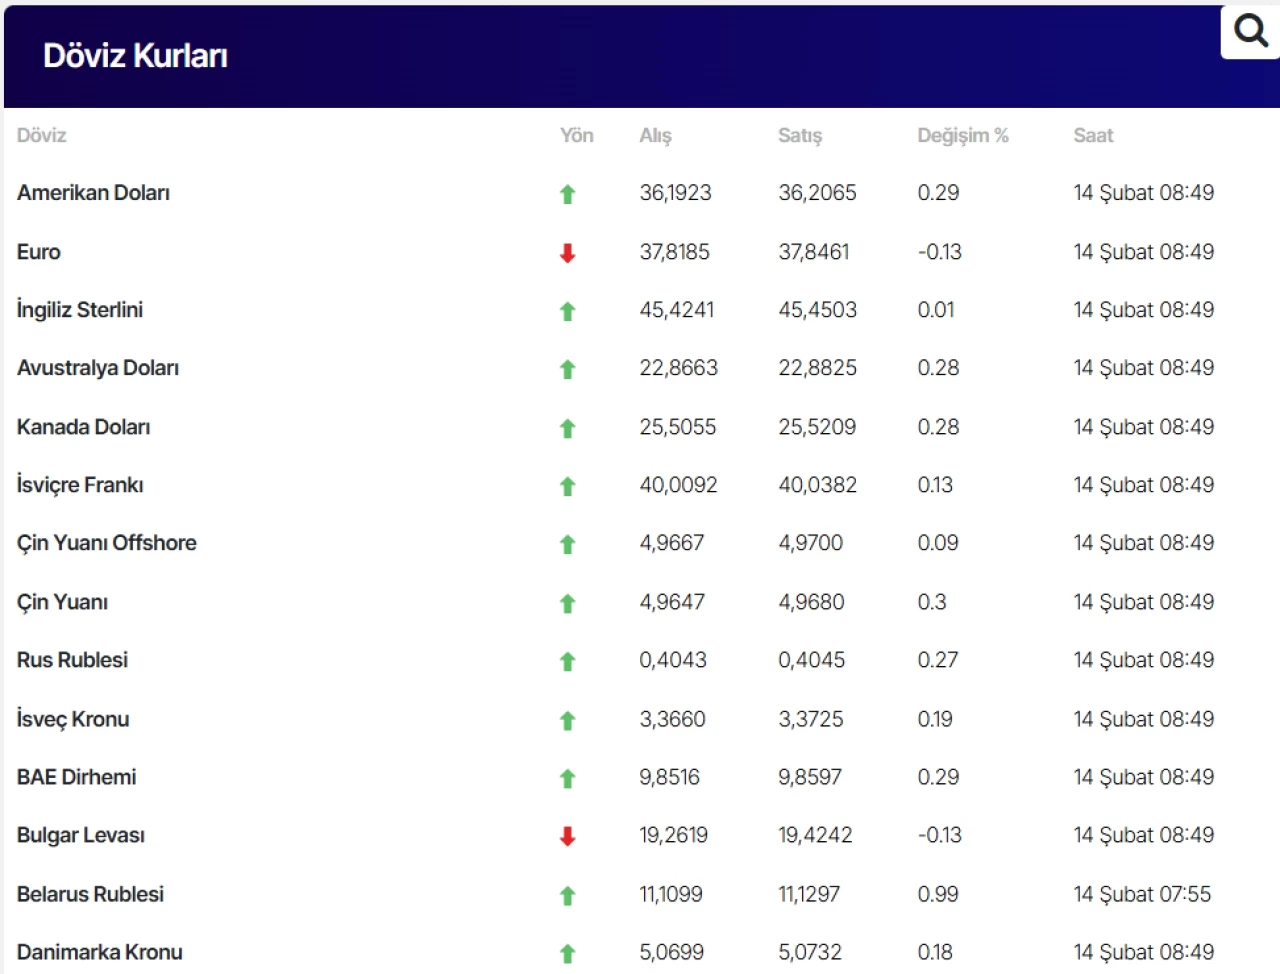The height and width of the screenshot is (974, 1280).
Task: Sort by the Döviz column header
Action: tap(41, 136)
